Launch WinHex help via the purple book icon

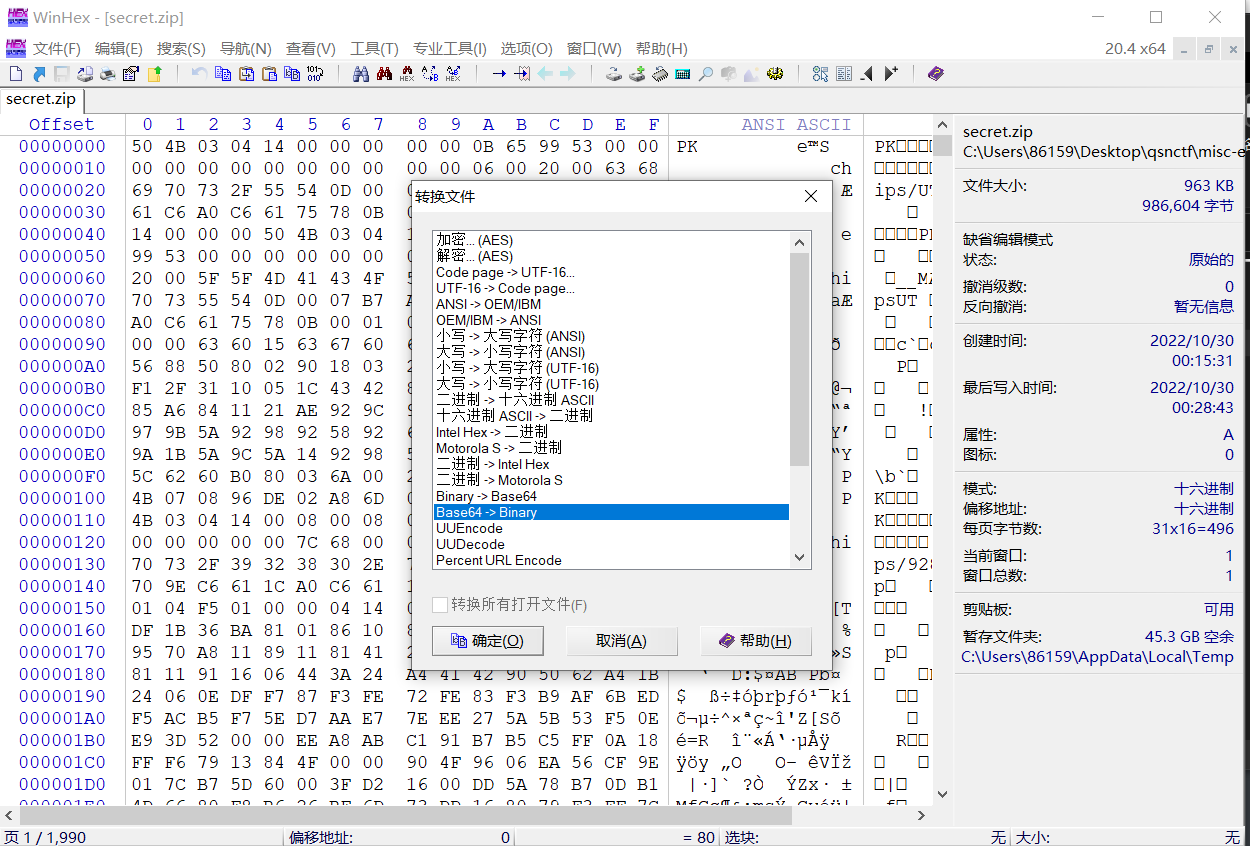[x=935, y=73]
